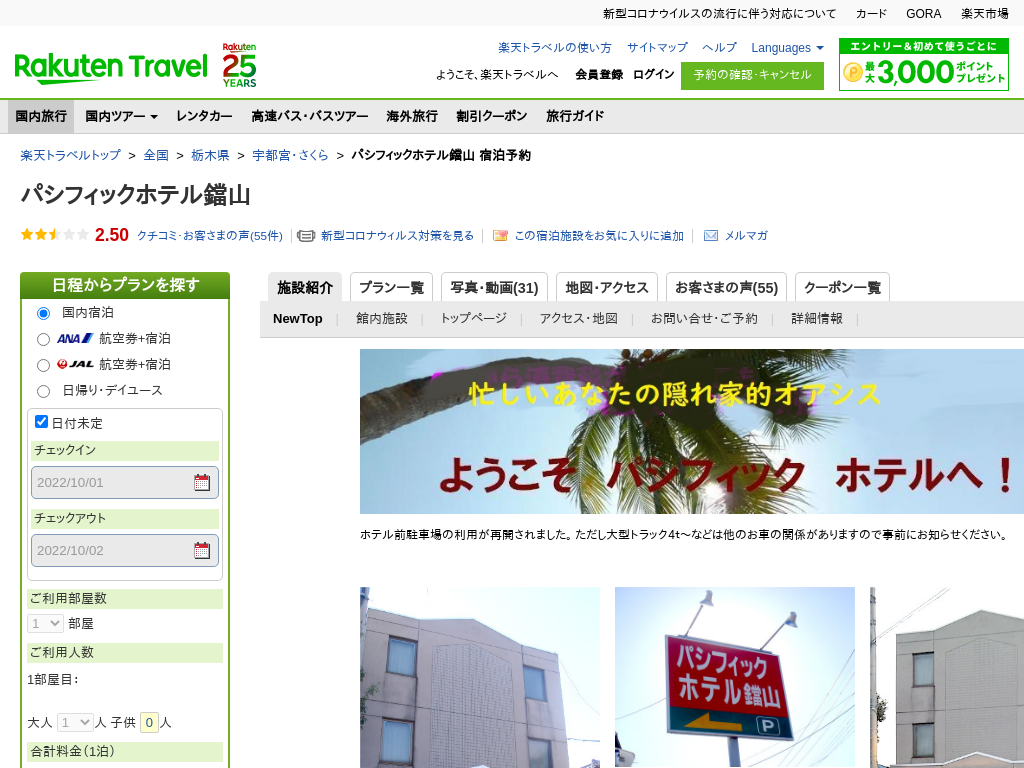
Task: Click the palm tree welcome banner image
Action: (692, 432)
